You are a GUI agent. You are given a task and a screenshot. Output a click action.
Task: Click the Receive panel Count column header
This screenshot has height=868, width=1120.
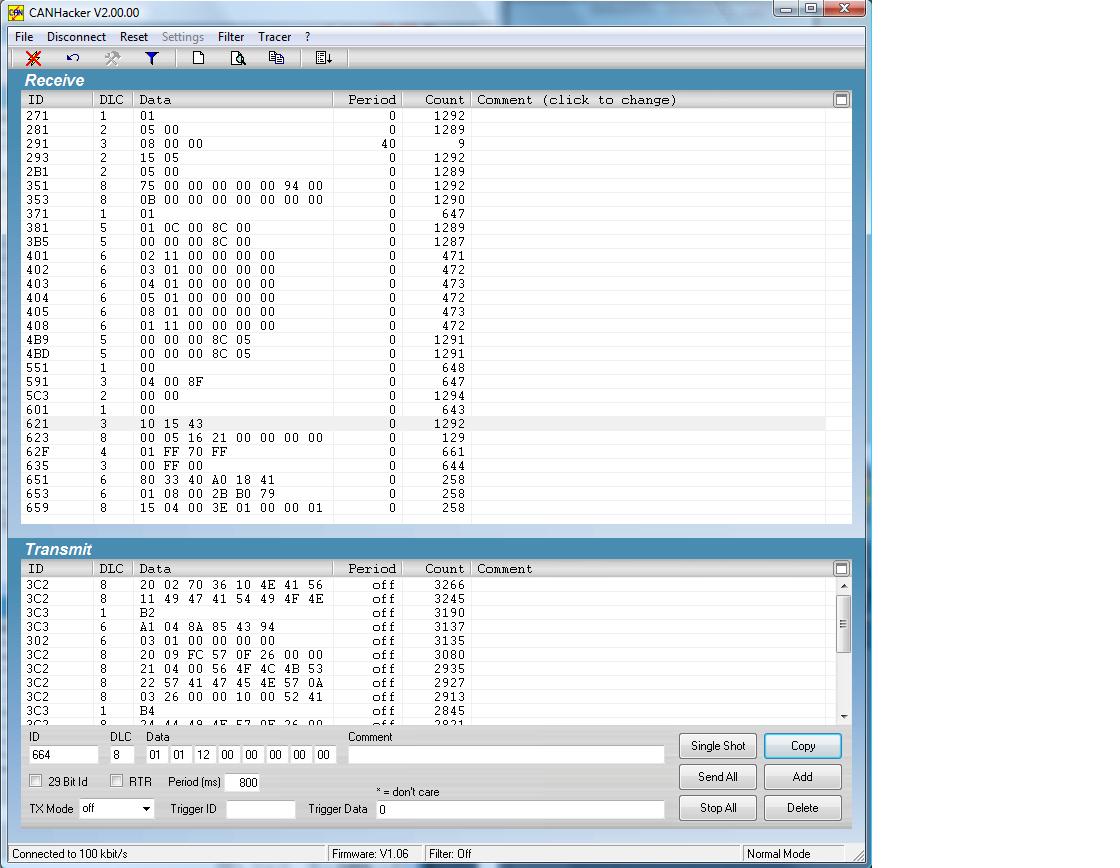[x=436, y=100]
